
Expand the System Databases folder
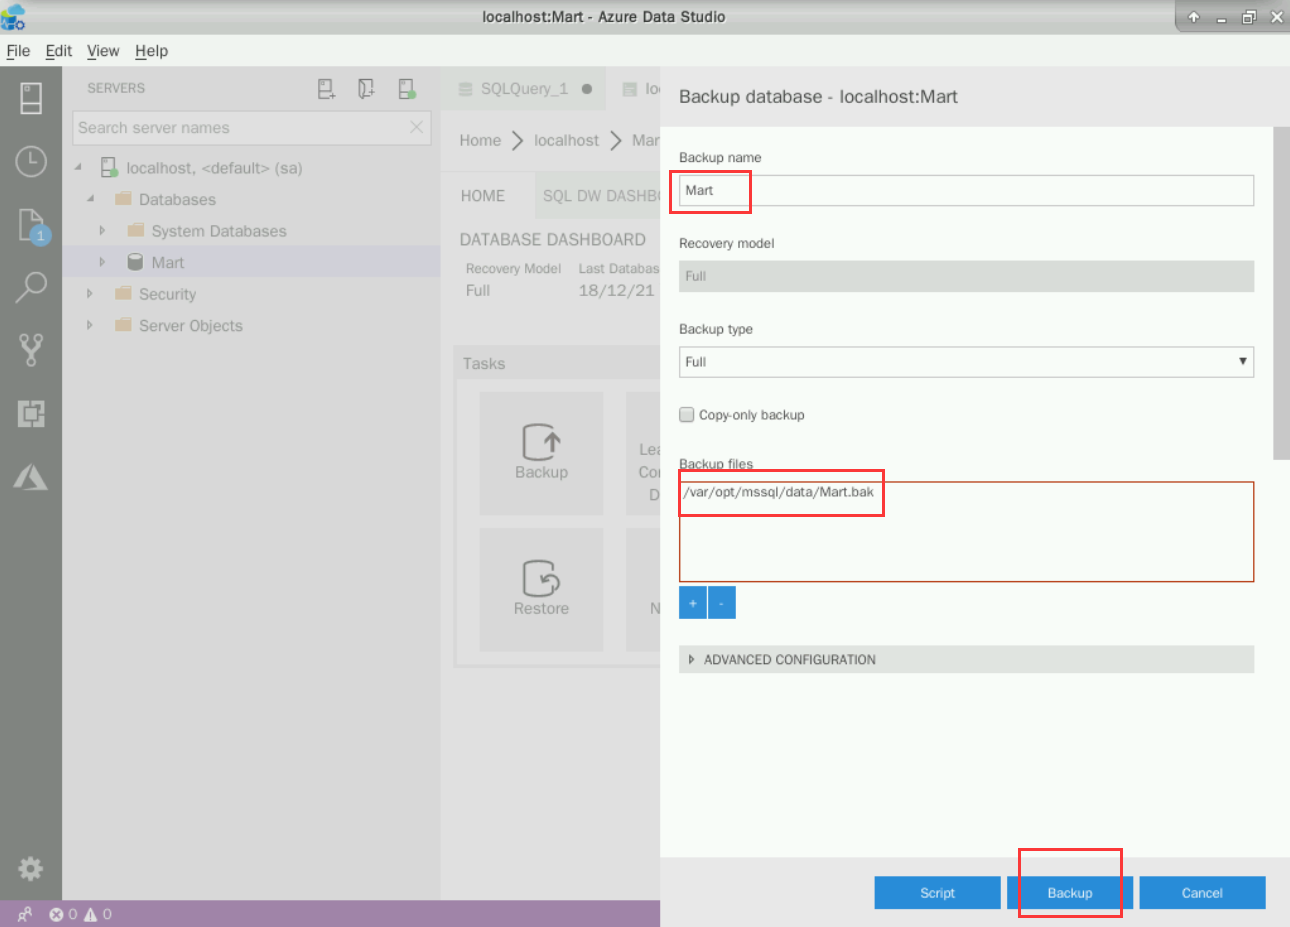click(102, 231)
